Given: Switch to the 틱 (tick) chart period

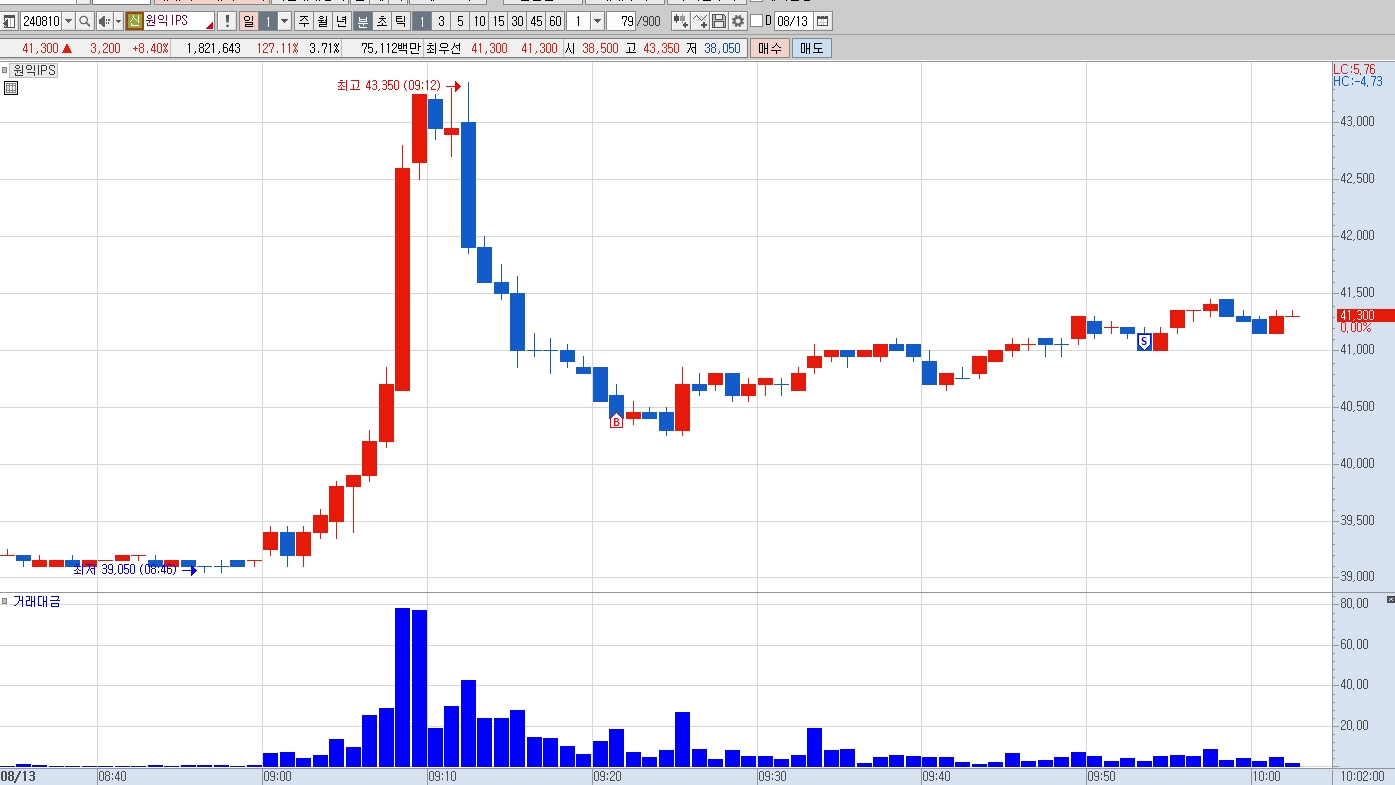Looking at the screenshot, I should pyautogui.click(x=400, y=21).
